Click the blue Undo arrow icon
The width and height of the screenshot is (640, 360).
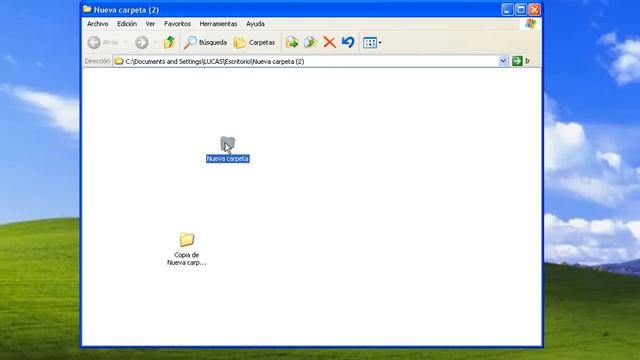point(348,42)
